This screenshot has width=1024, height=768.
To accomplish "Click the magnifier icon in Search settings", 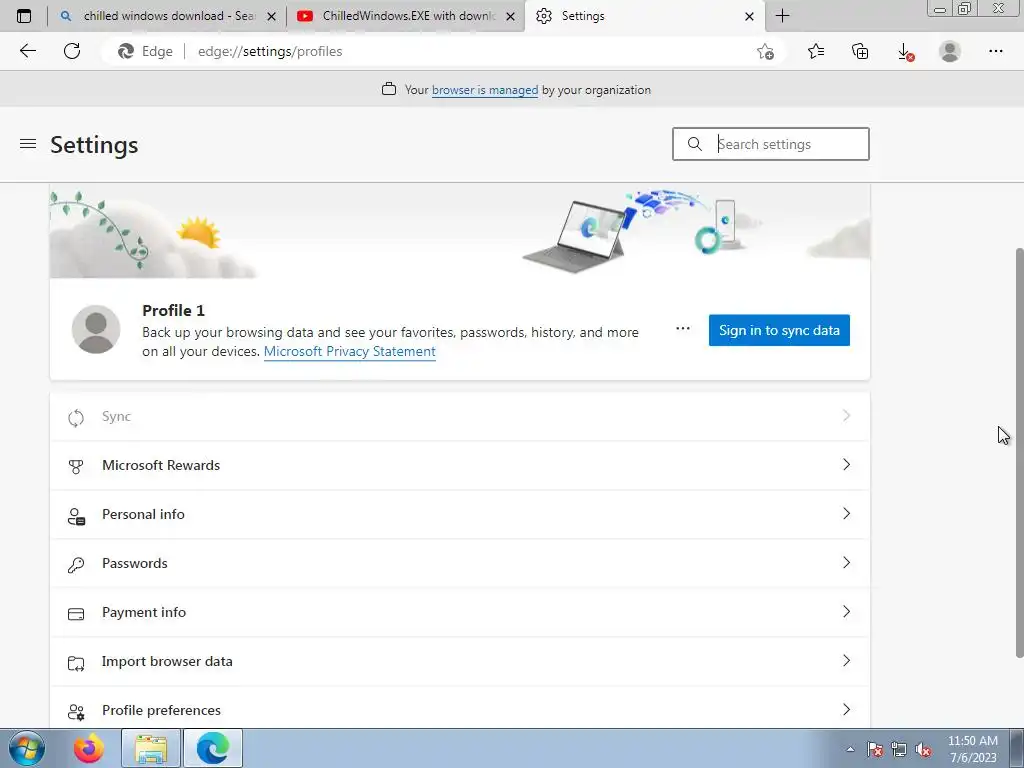I will point(695,144).
